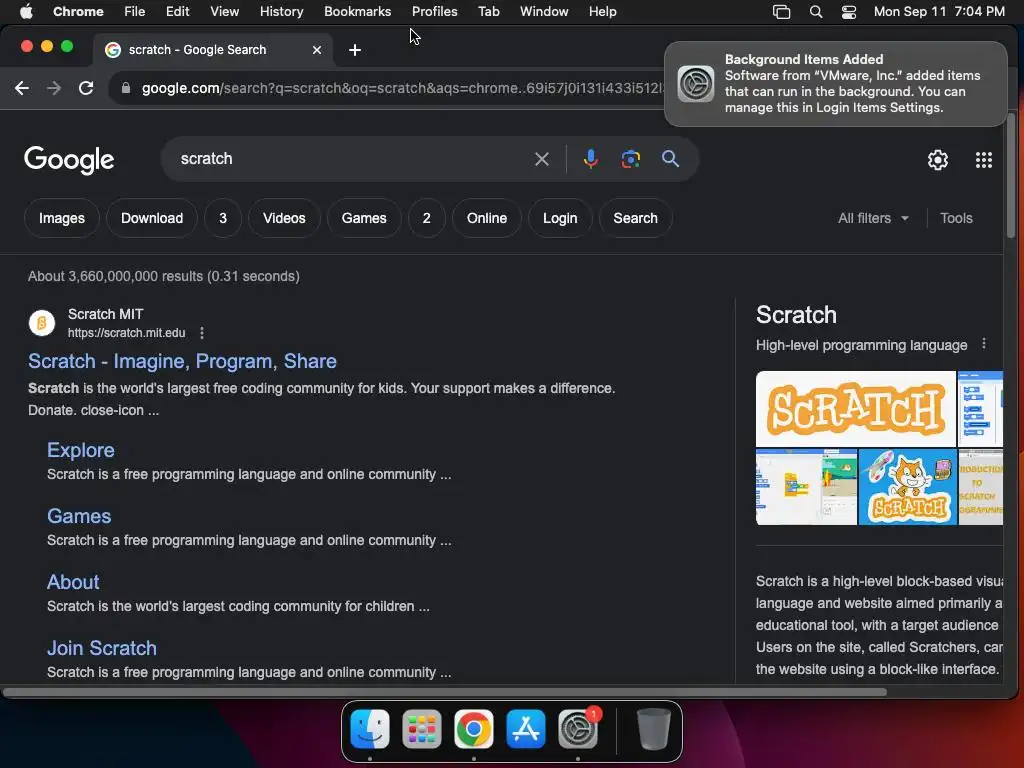This screenshot has width=1024, height=768.
Task: Open the About sitelink
Action: pyautogui.click(x=73, y=582)
